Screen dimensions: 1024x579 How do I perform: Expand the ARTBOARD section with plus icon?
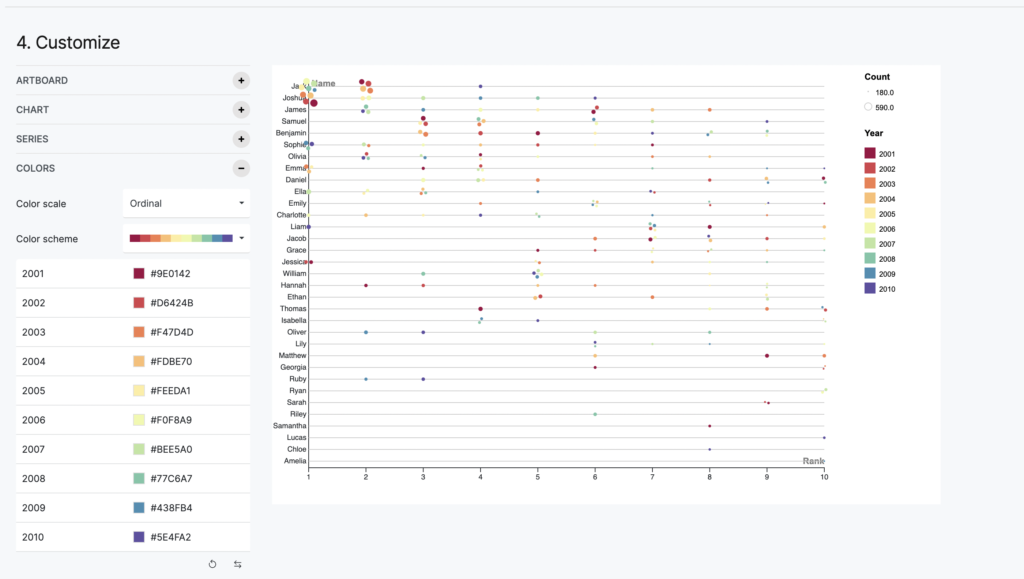click(x=241, y=80)
